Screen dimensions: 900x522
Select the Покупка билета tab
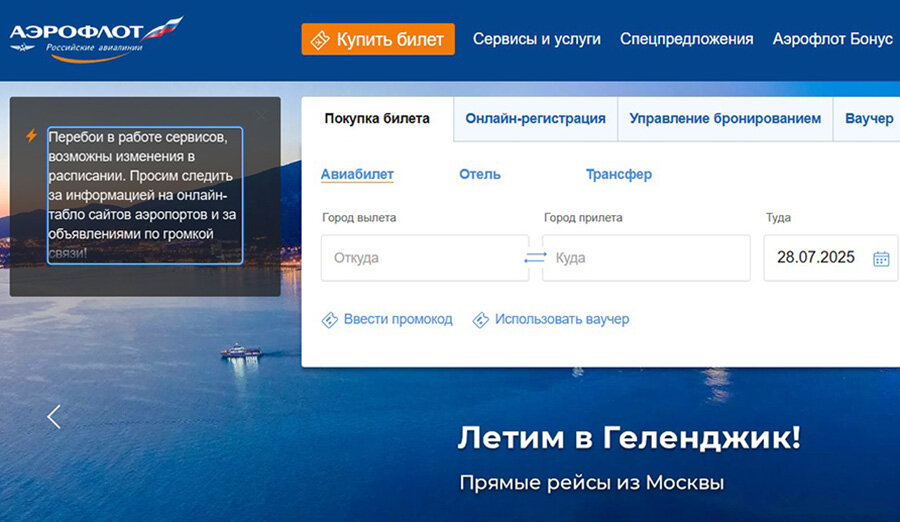coord(377,118)
